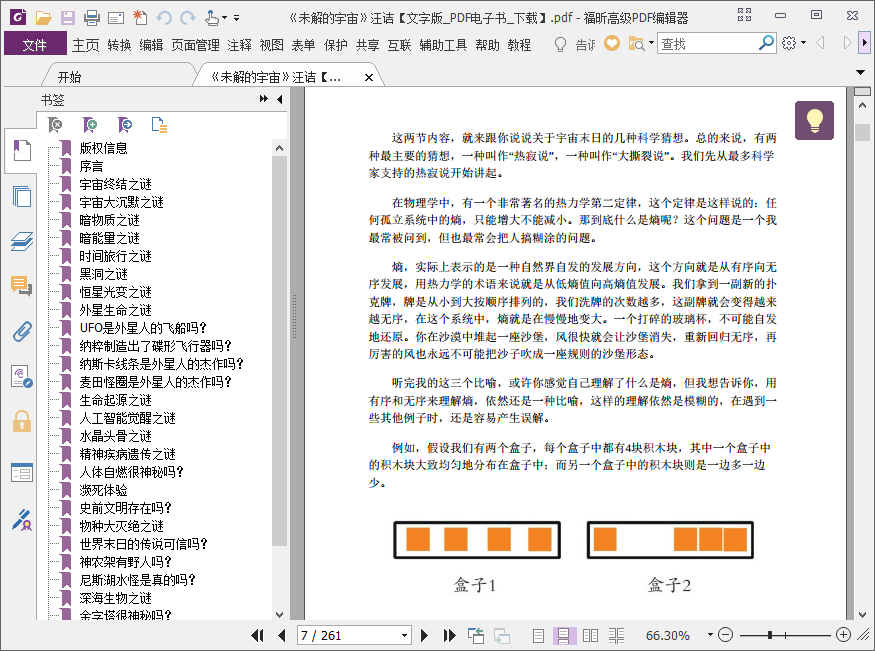875x651 pixels.
Task: Expand the folder search dropdown
Action: click(x=651, y=43)
